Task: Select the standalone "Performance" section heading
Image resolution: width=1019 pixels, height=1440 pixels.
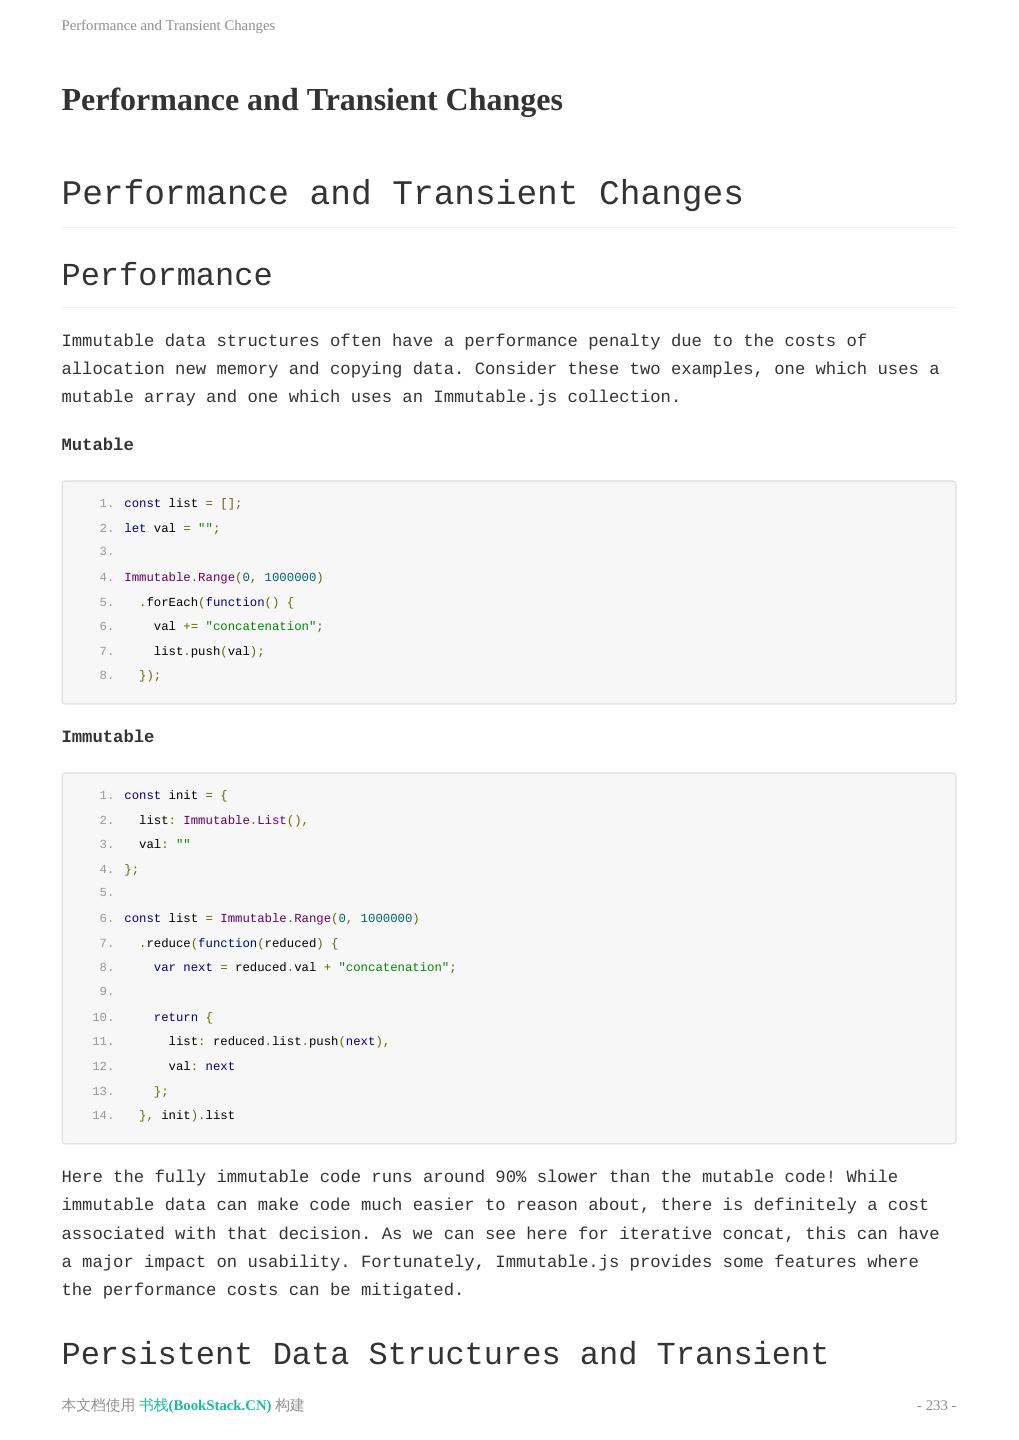Action: pyautogui.click(x=167, y=276)
